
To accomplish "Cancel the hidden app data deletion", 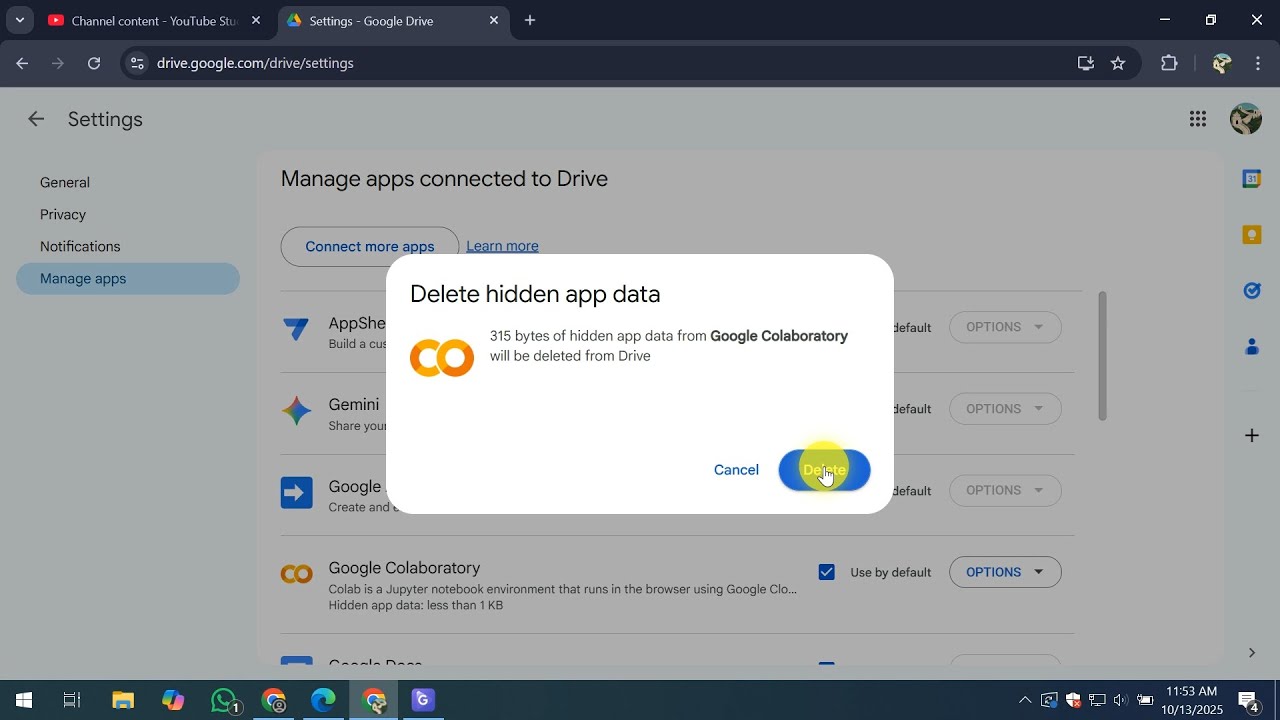I will pos(736,470).
